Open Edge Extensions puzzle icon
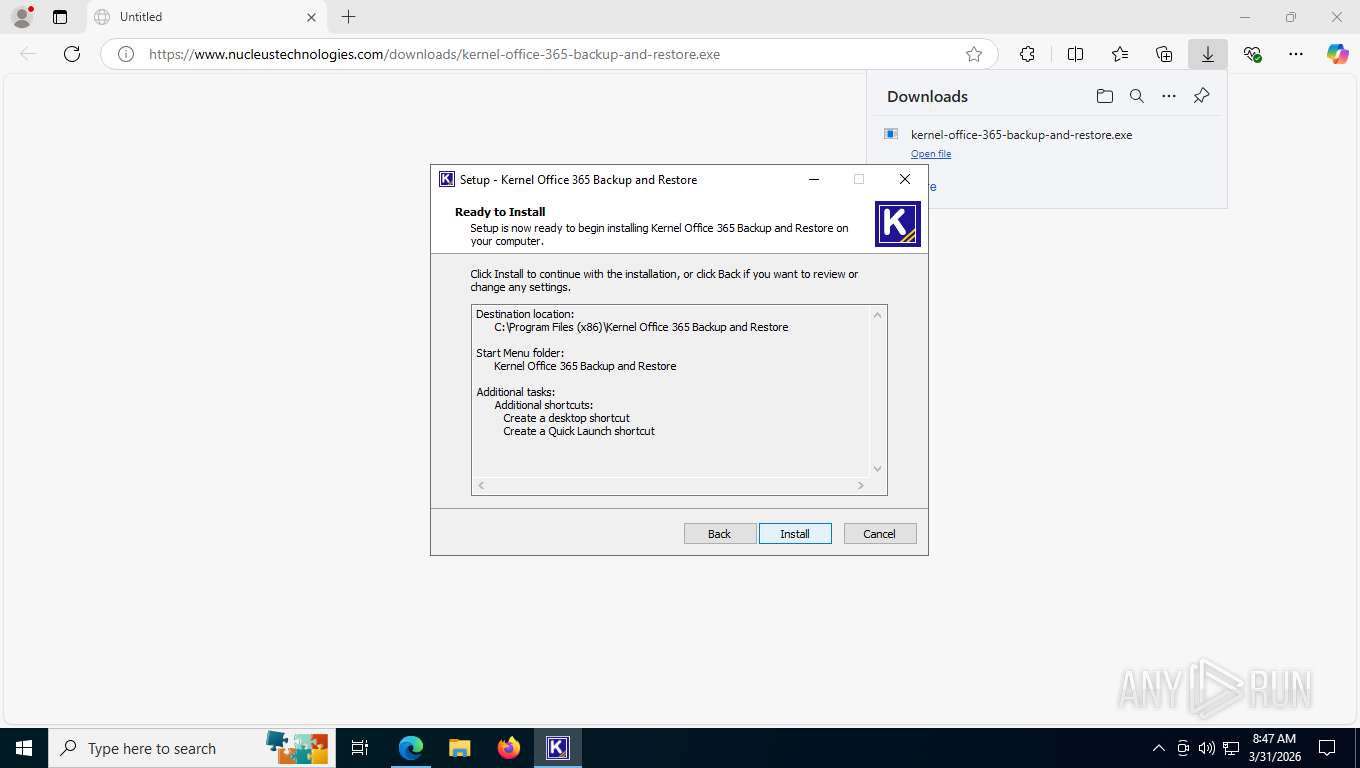1360x768 pixels. click(x=1027, y=54)
